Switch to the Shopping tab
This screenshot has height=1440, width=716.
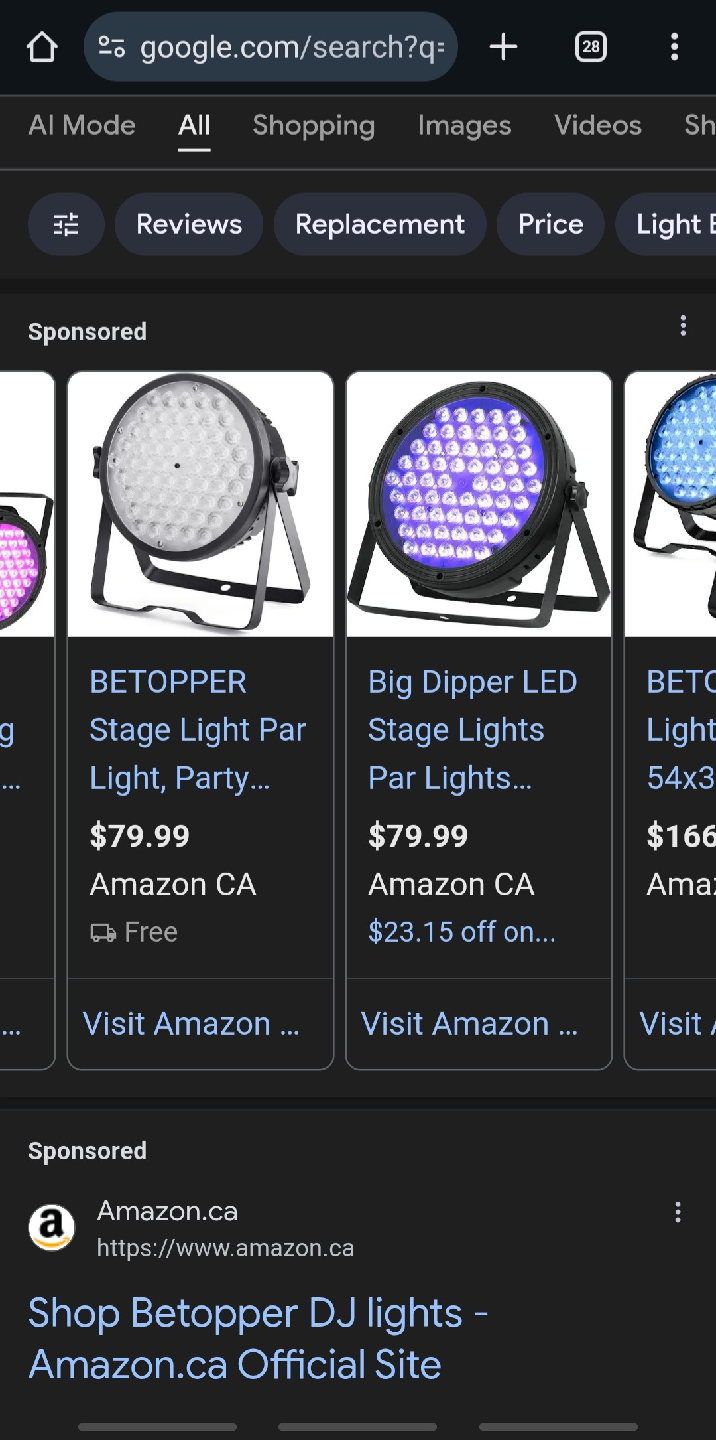click(313, 126)
